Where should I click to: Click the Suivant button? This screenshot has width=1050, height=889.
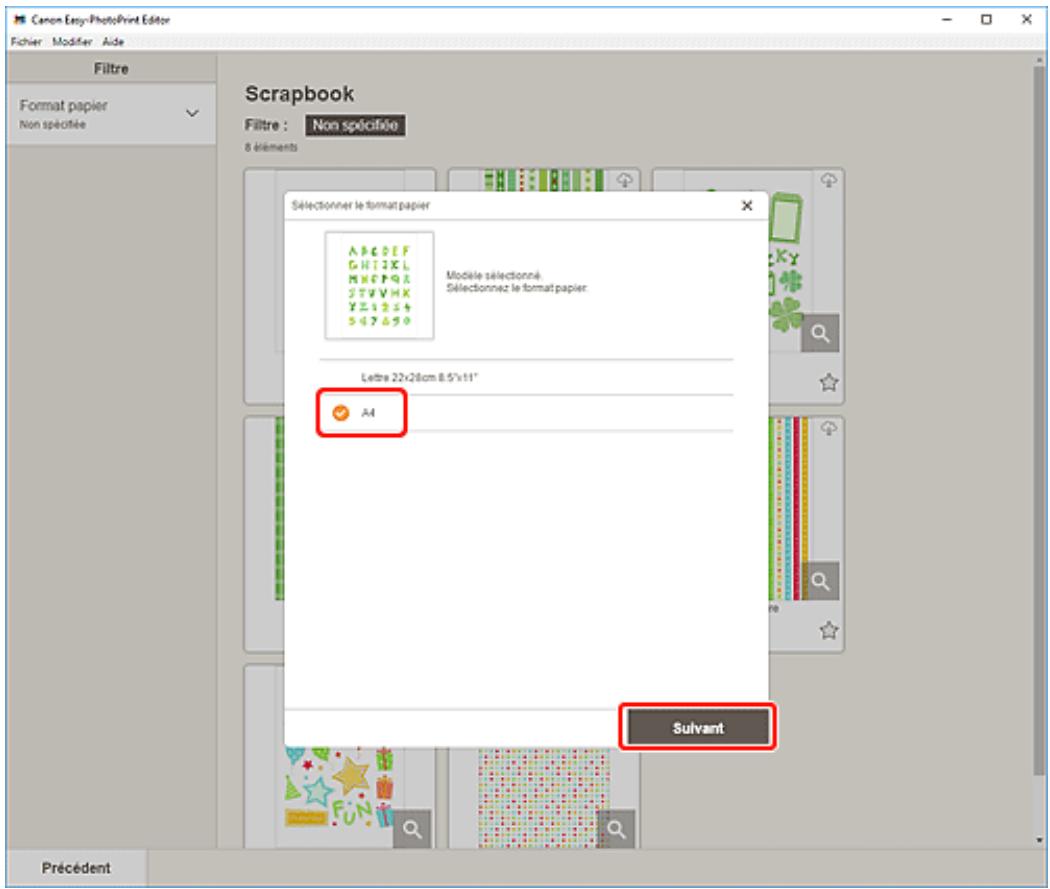pos(698,728)
